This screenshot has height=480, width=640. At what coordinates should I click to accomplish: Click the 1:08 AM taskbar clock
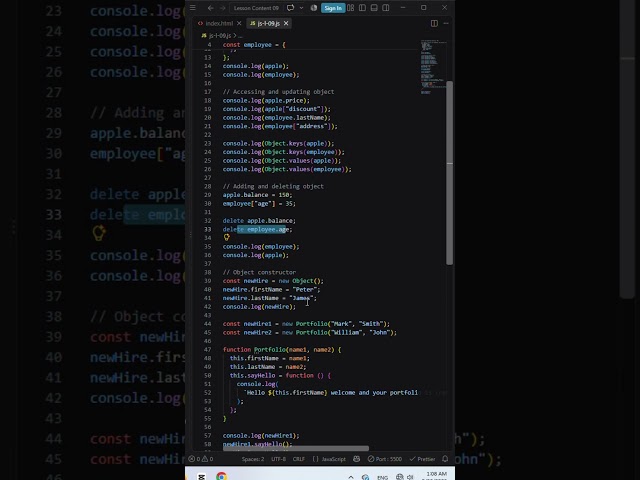click(436, 475)
